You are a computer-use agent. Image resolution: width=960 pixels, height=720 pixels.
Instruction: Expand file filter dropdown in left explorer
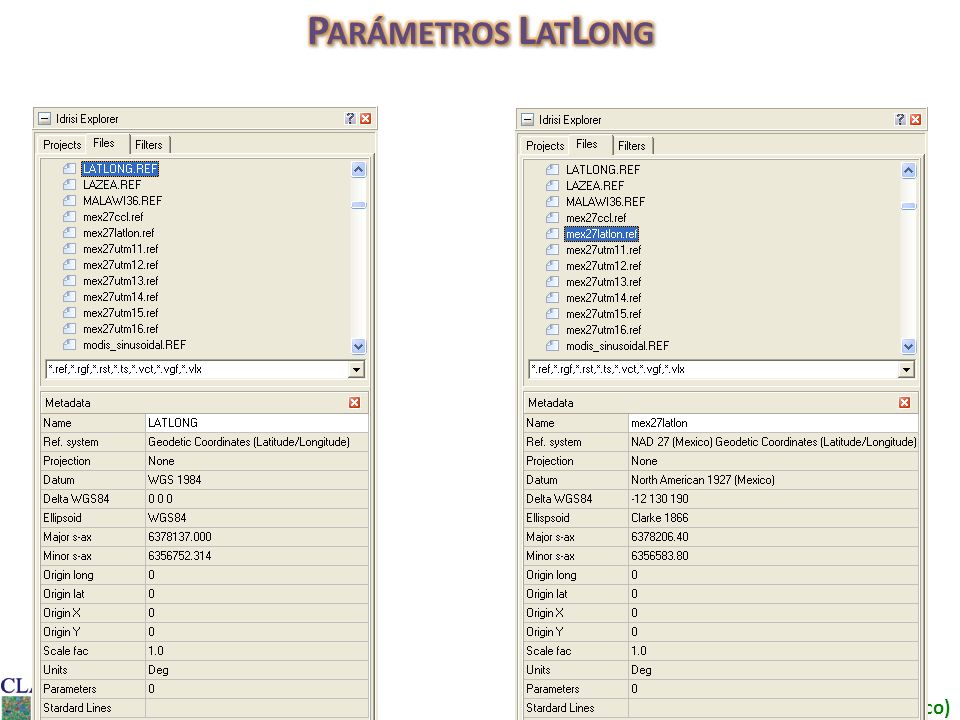[x=356, y=369]
